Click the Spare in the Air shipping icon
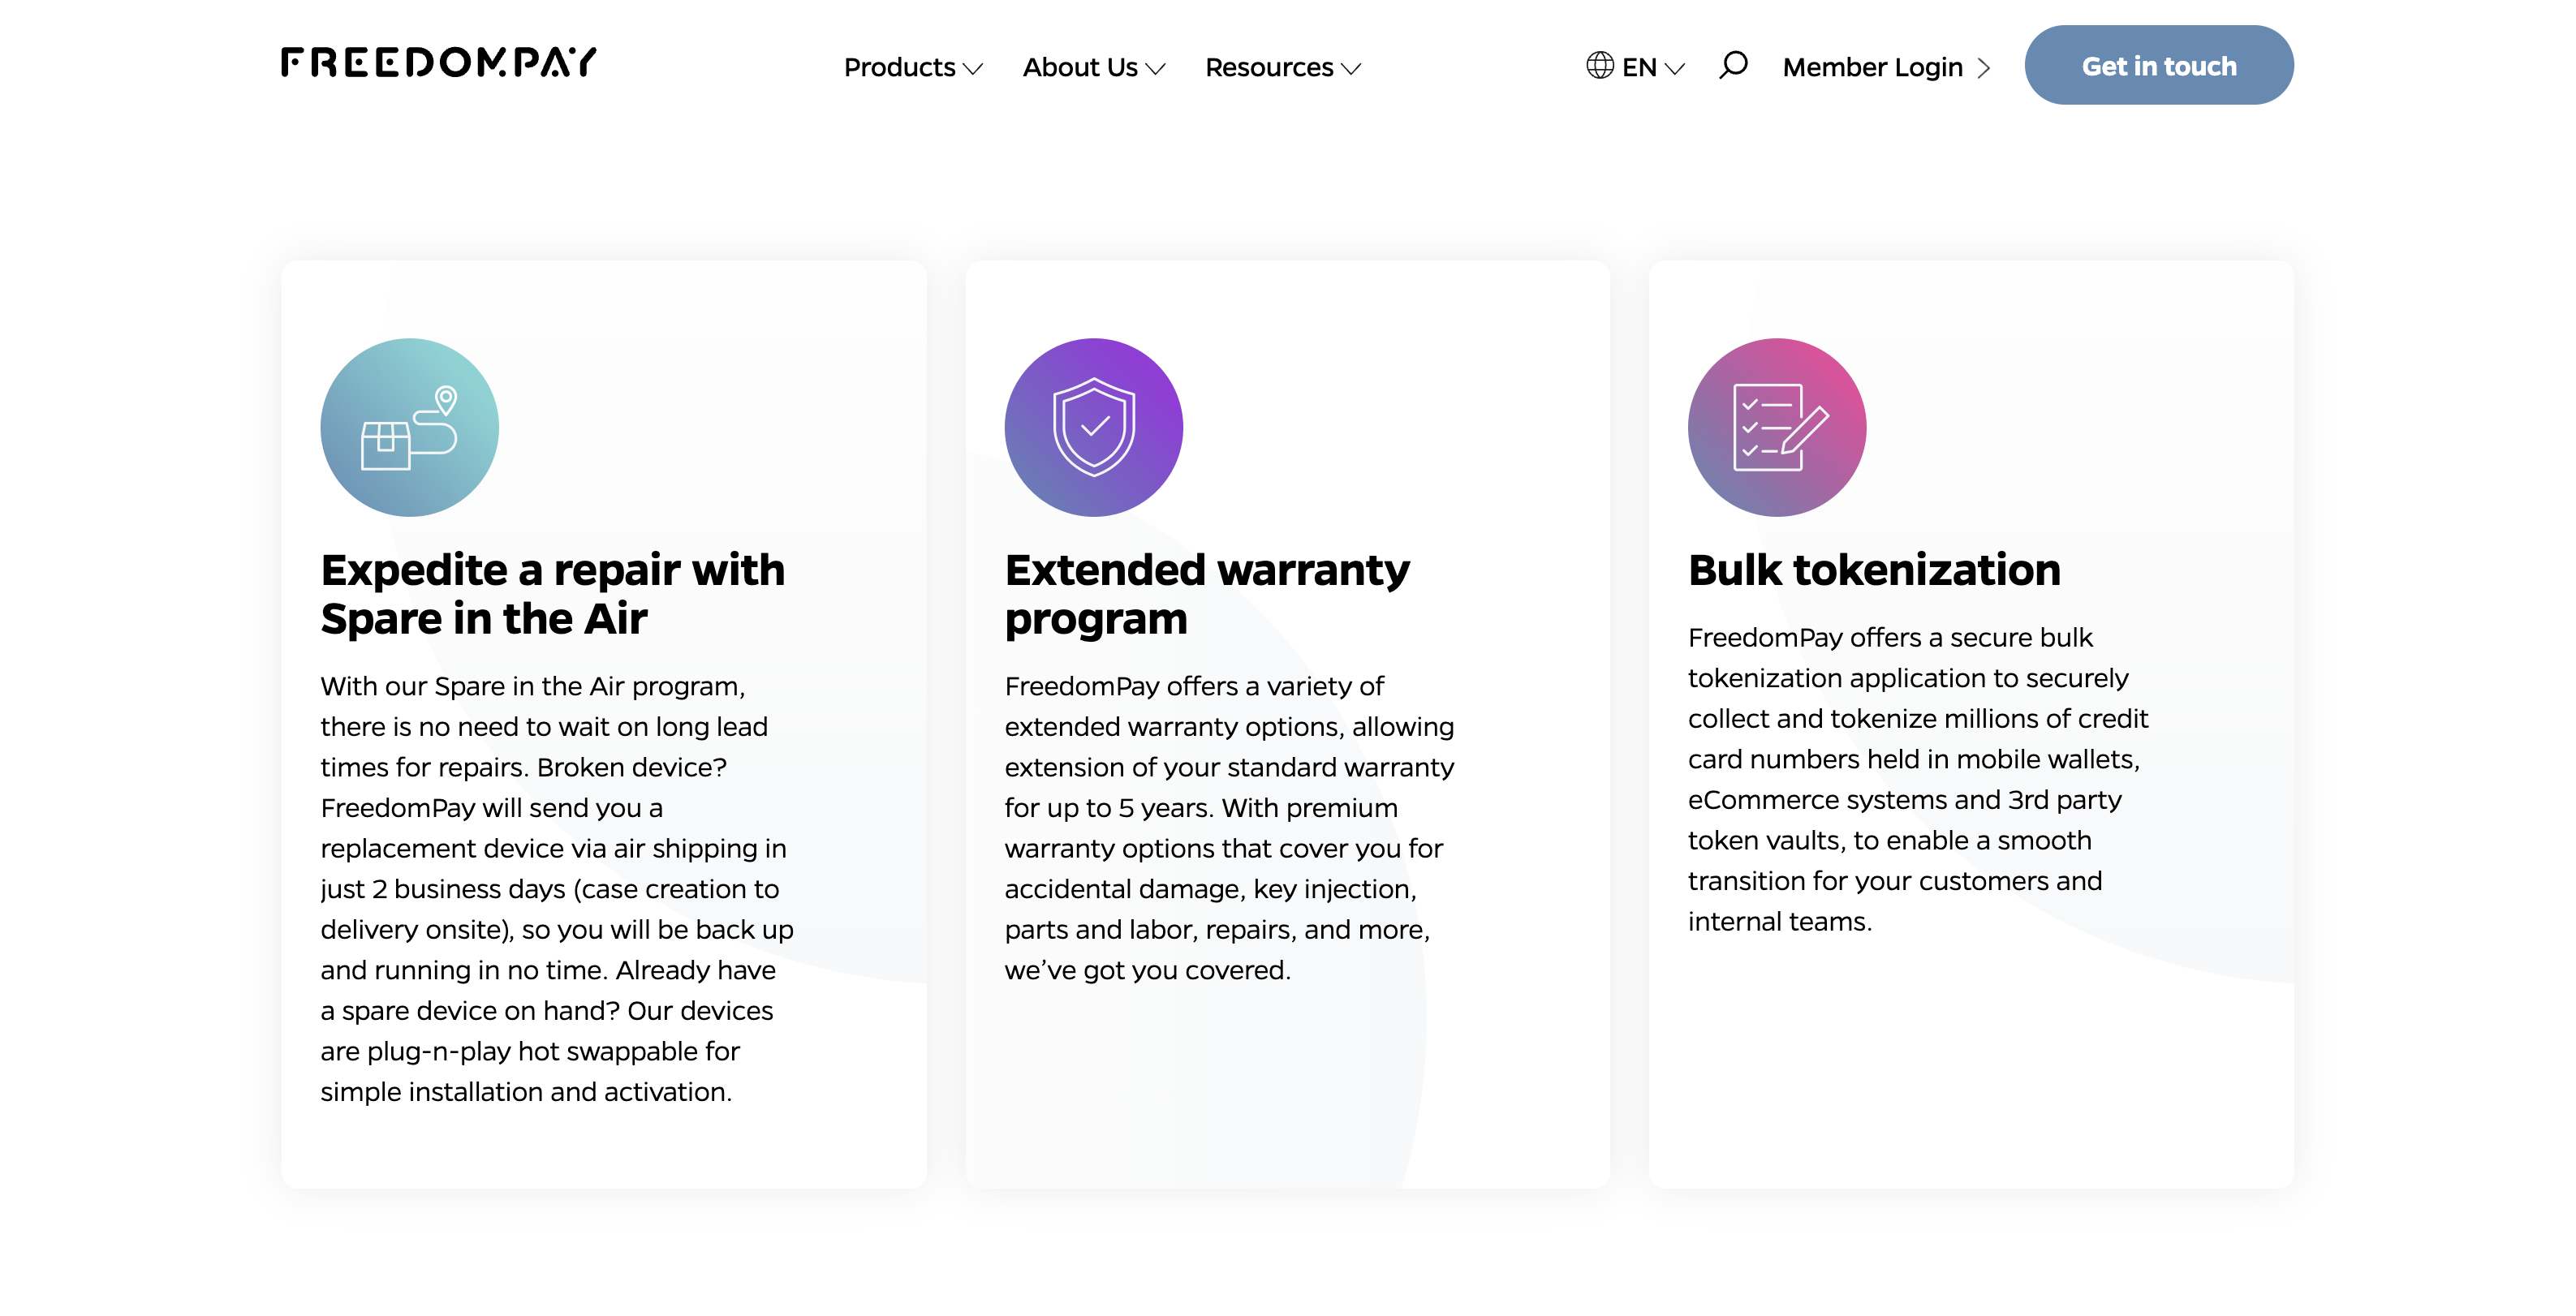 point(409,427)
